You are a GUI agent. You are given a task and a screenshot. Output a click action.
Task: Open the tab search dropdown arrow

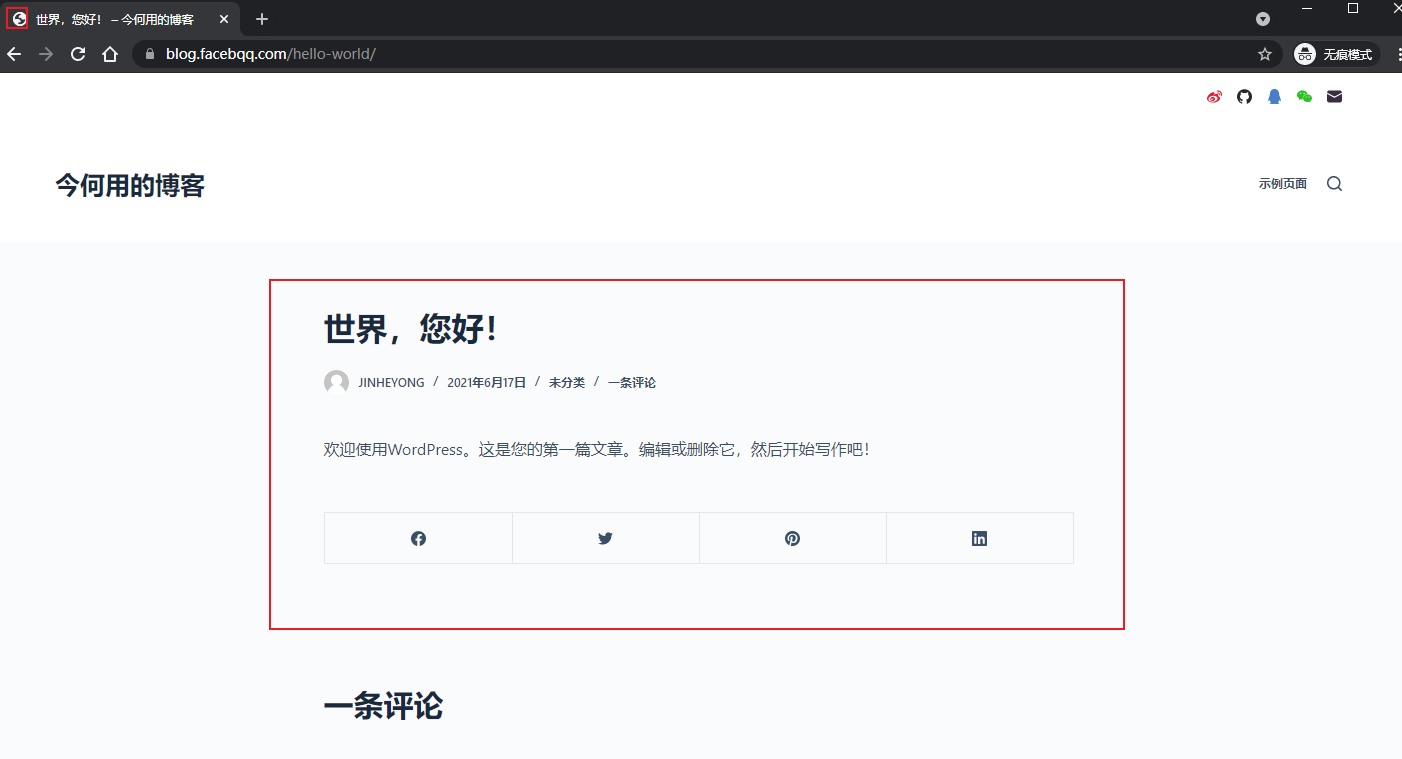tap(1263, 19)
